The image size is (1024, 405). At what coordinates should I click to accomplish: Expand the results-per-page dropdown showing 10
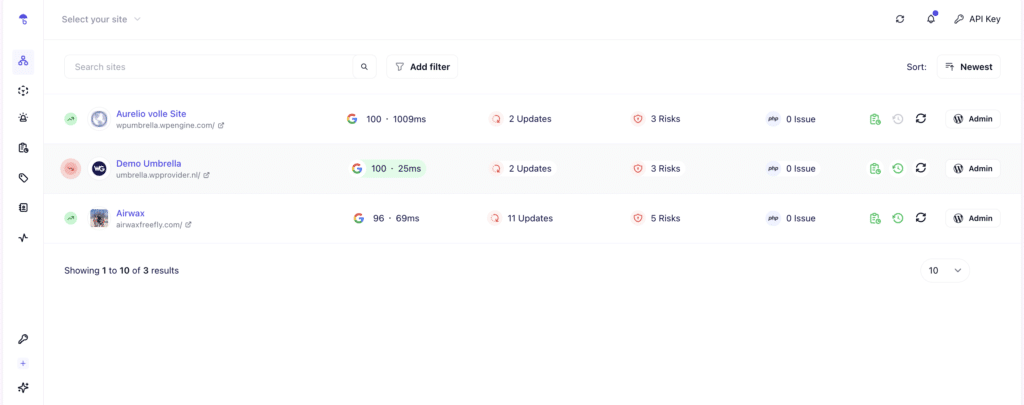click(944, 270)
